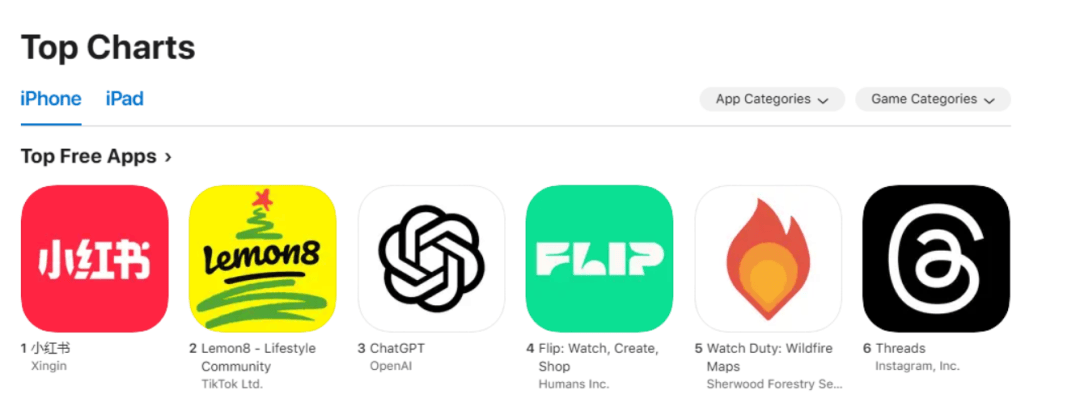
Task: Click the TikTok Ltd. developer name
Action: [x=232, y=384]
